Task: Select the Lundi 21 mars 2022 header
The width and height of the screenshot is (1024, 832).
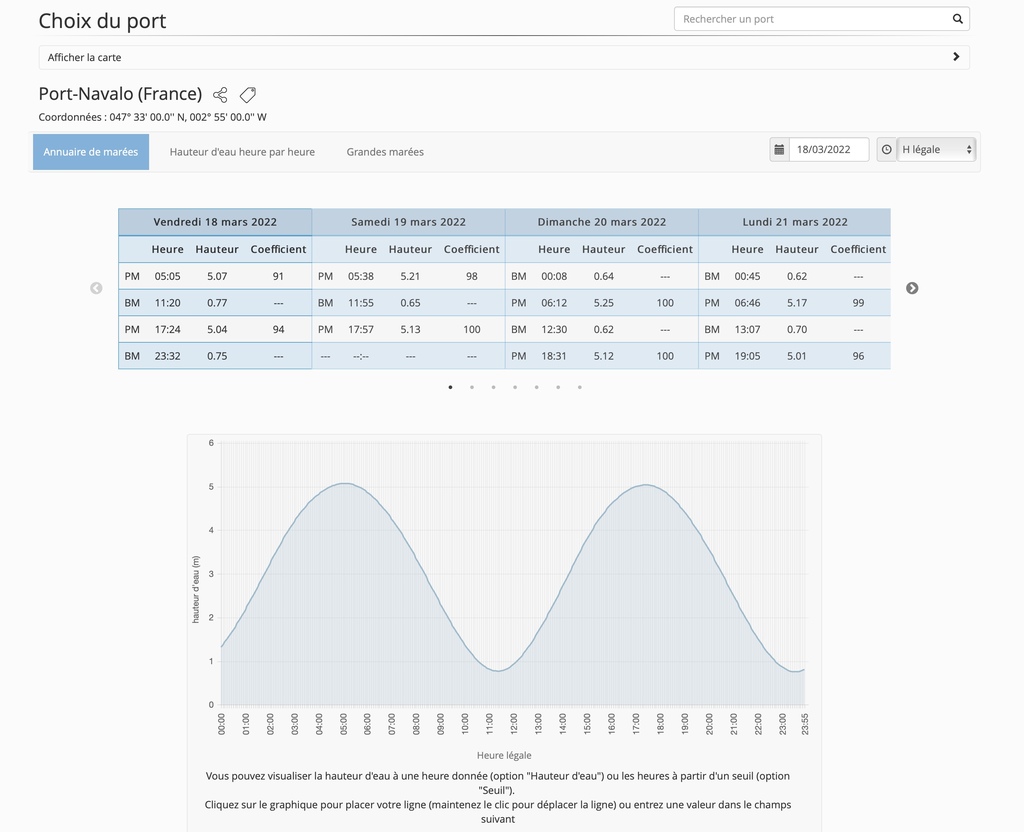Action: pyautogui.click(x=795, y=222)
